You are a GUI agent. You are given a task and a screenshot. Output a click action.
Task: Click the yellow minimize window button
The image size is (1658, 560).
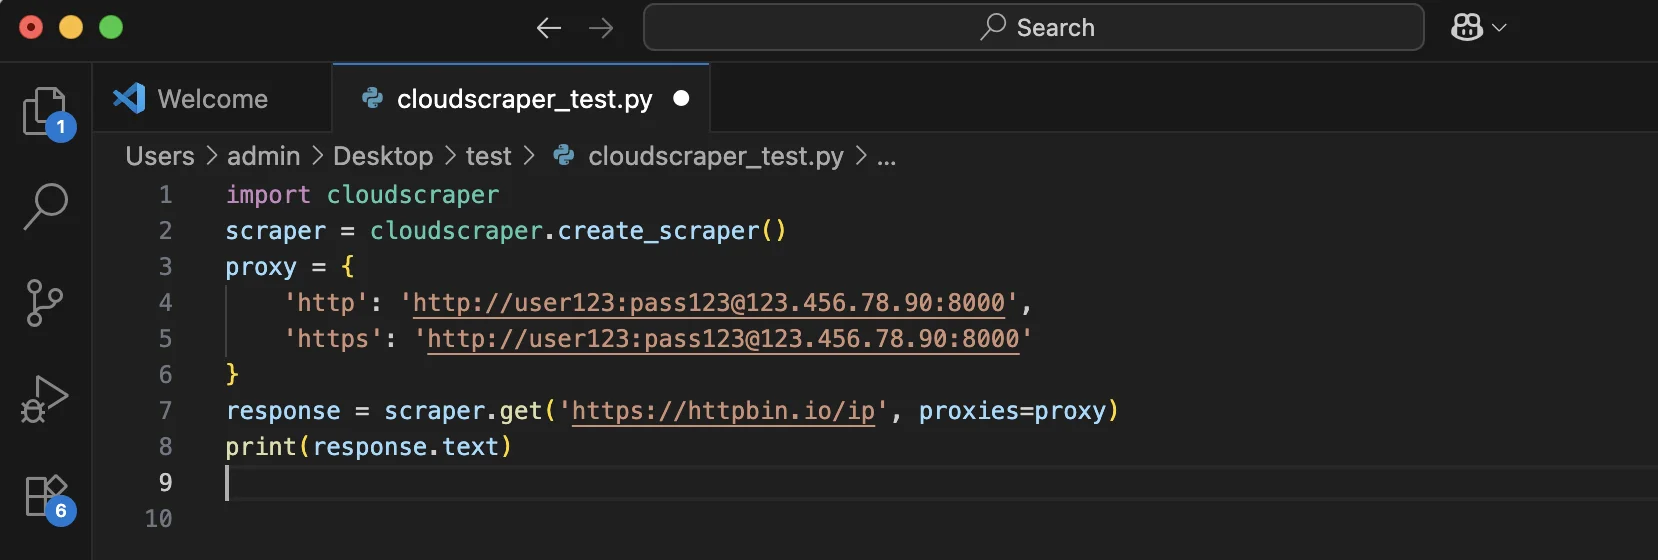(71, 27)
